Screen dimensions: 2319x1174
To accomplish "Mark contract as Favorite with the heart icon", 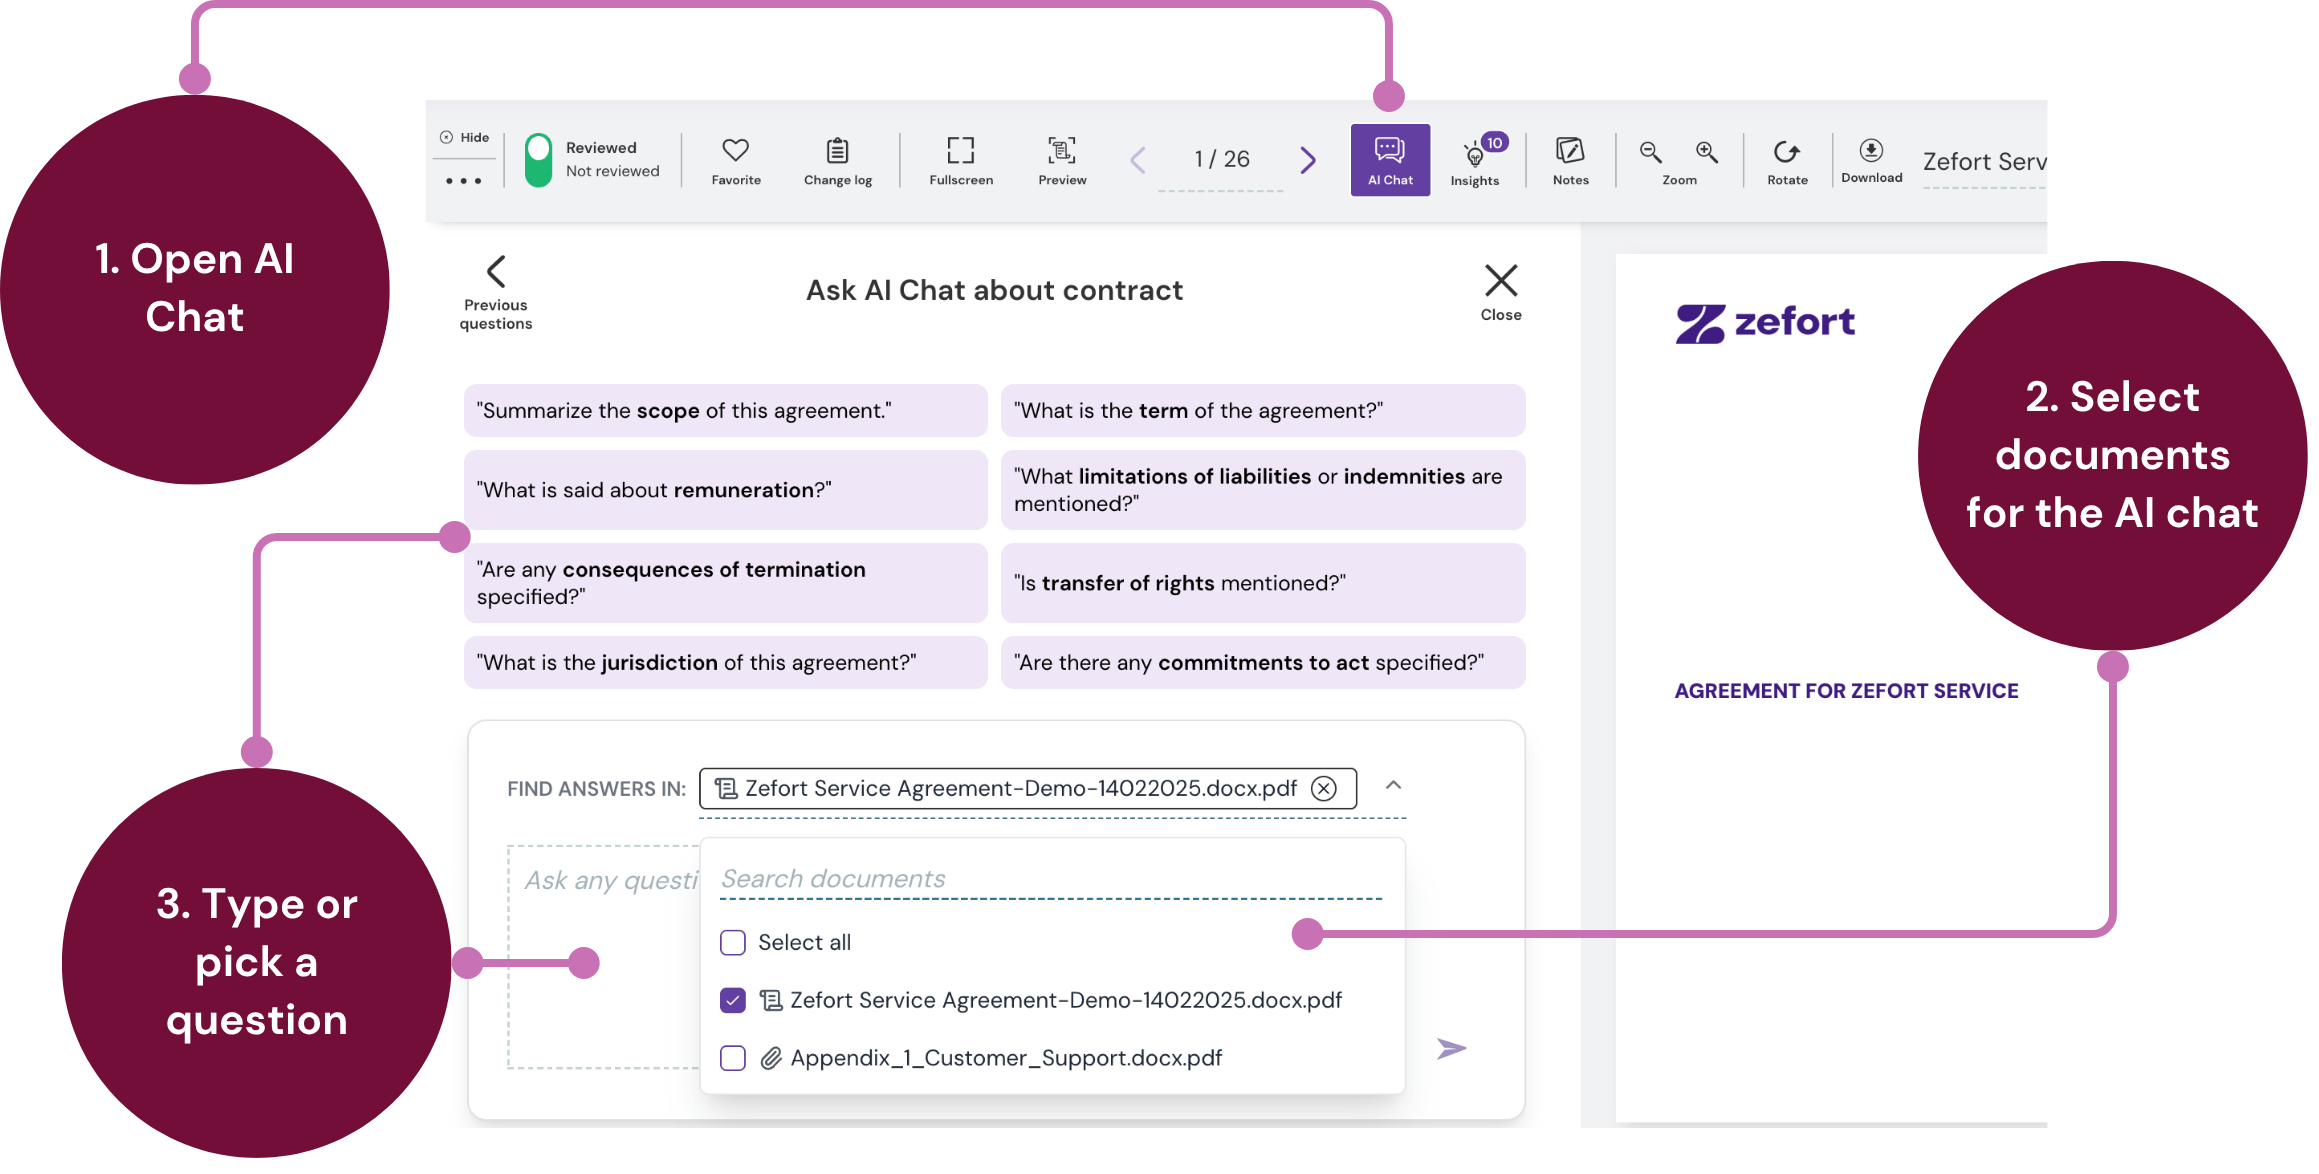I will point(736,161).
